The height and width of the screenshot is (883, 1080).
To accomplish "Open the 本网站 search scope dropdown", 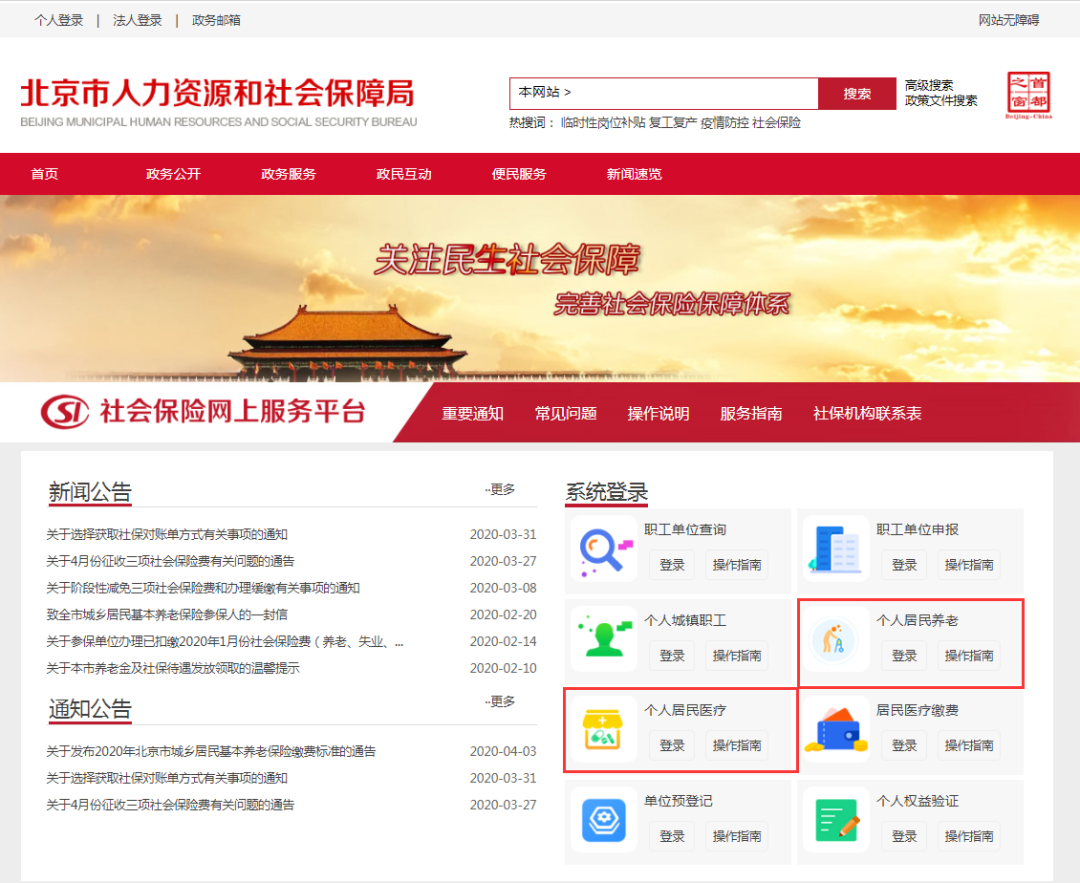I will click(x=544, y=92).
